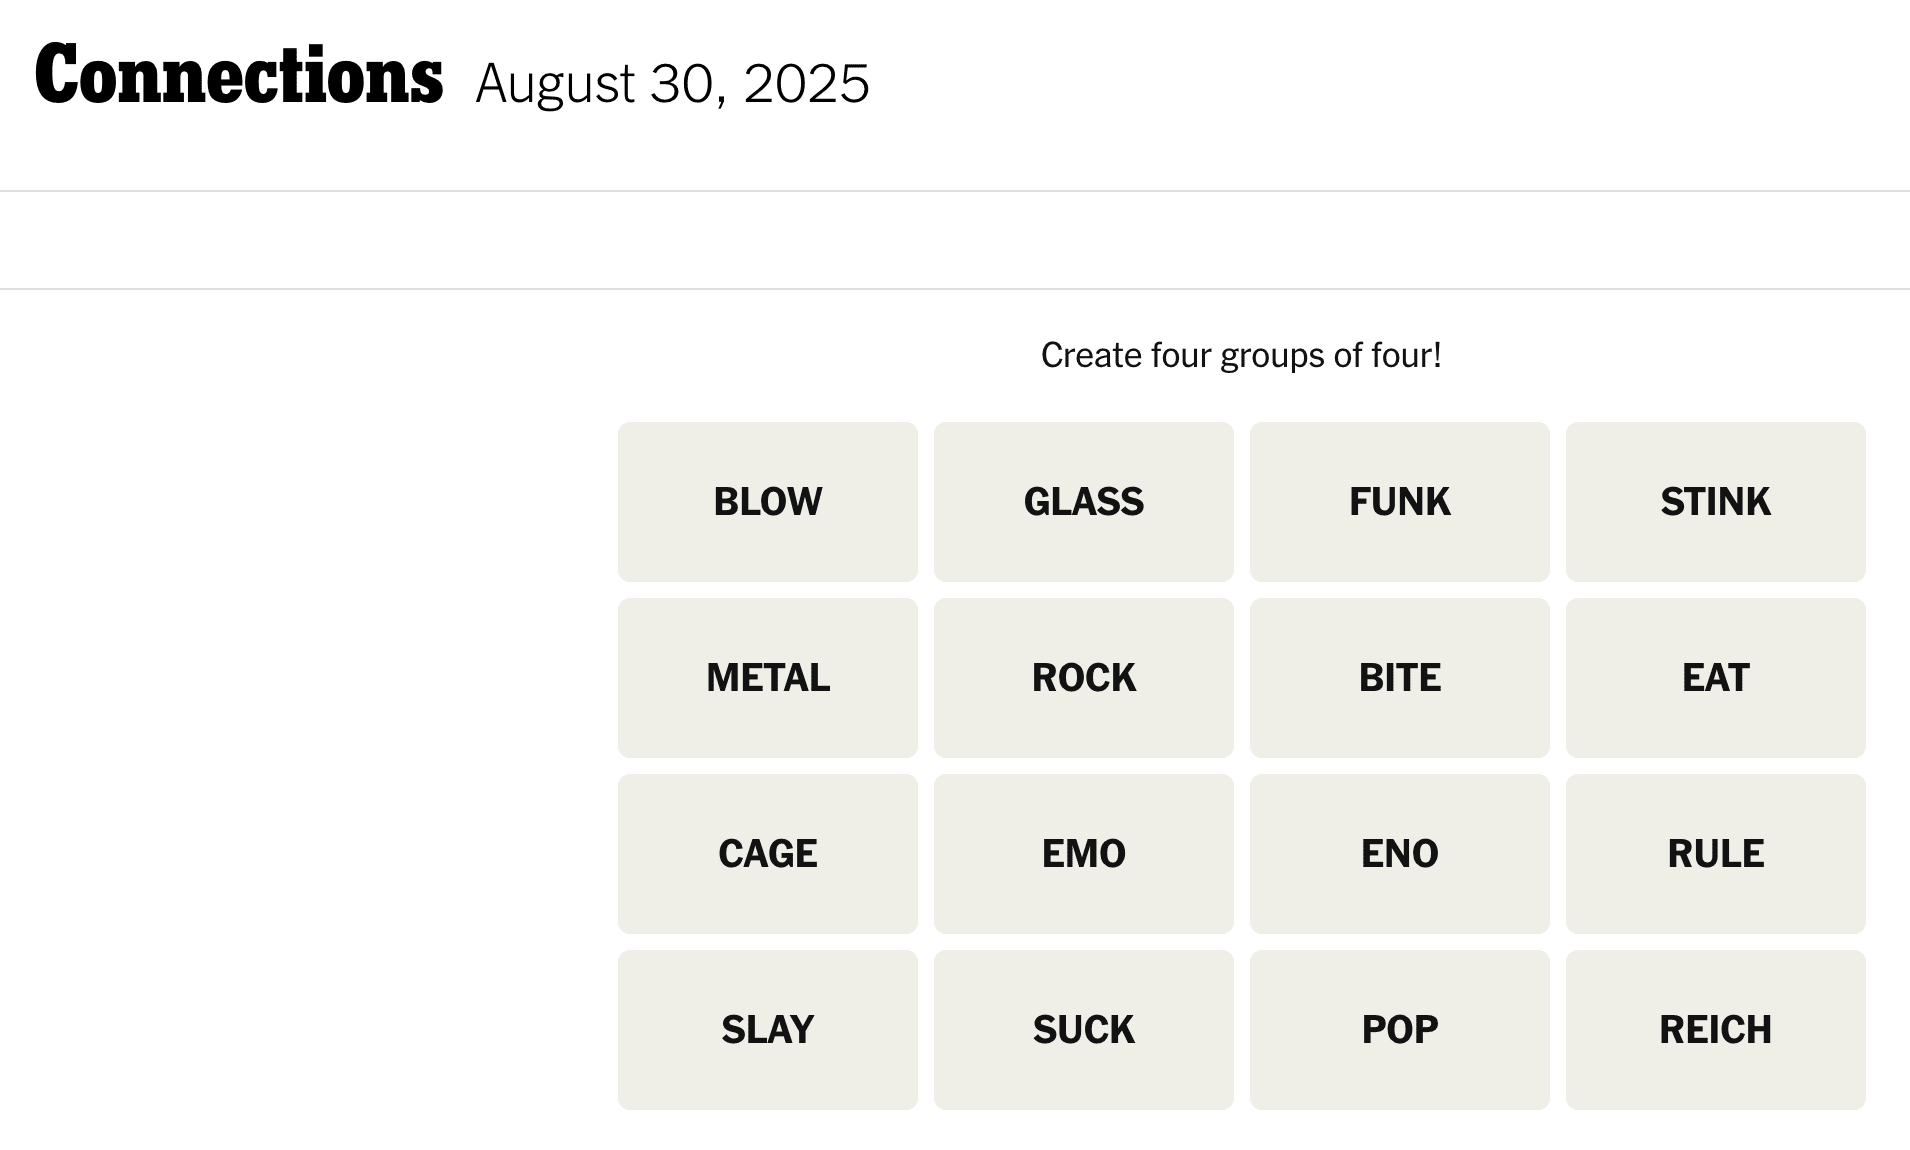Pick the CAGE word tile
The image size is (1910, 1150).
(x=767, y=853)
